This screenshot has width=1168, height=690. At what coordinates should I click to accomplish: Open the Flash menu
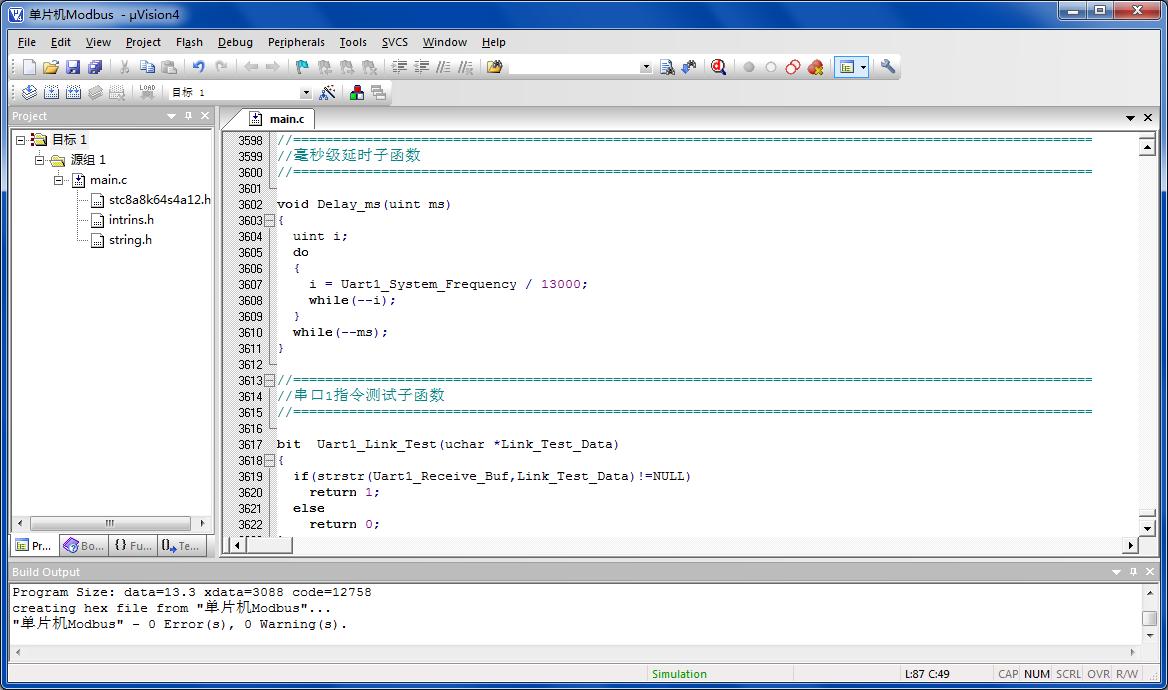pos(189,42)
